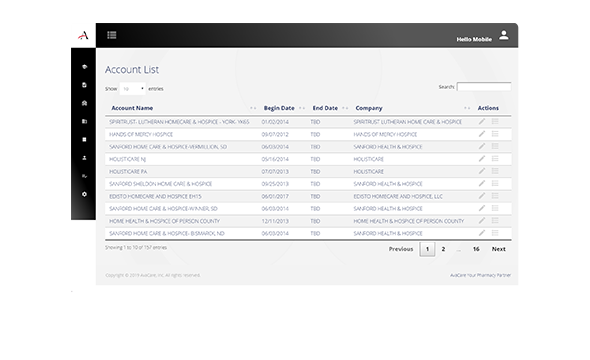Open list icon for Sanford Vermillion row

[495, 146]
